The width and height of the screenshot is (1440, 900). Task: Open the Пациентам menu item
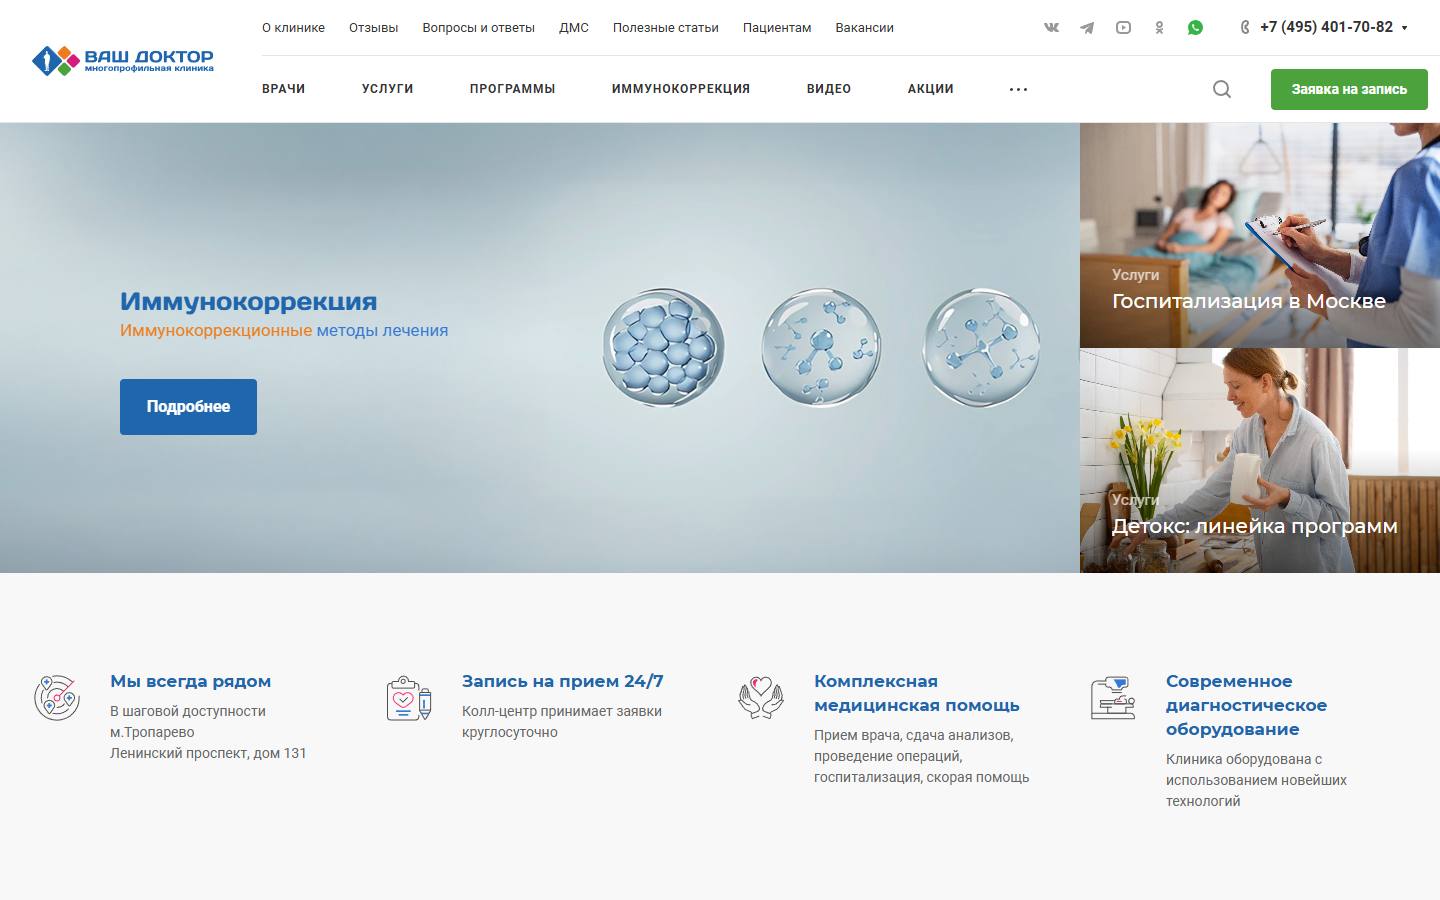point(777,28)
